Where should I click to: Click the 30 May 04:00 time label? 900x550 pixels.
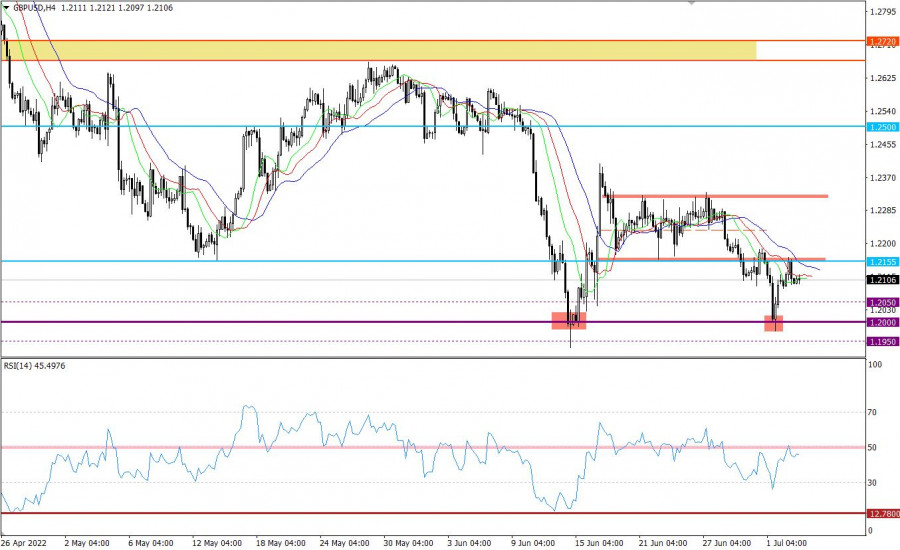pos(408,543)
